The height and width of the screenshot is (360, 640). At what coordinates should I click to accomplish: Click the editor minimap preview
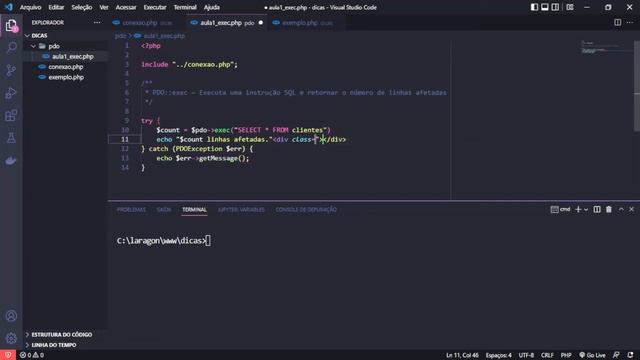606,47
